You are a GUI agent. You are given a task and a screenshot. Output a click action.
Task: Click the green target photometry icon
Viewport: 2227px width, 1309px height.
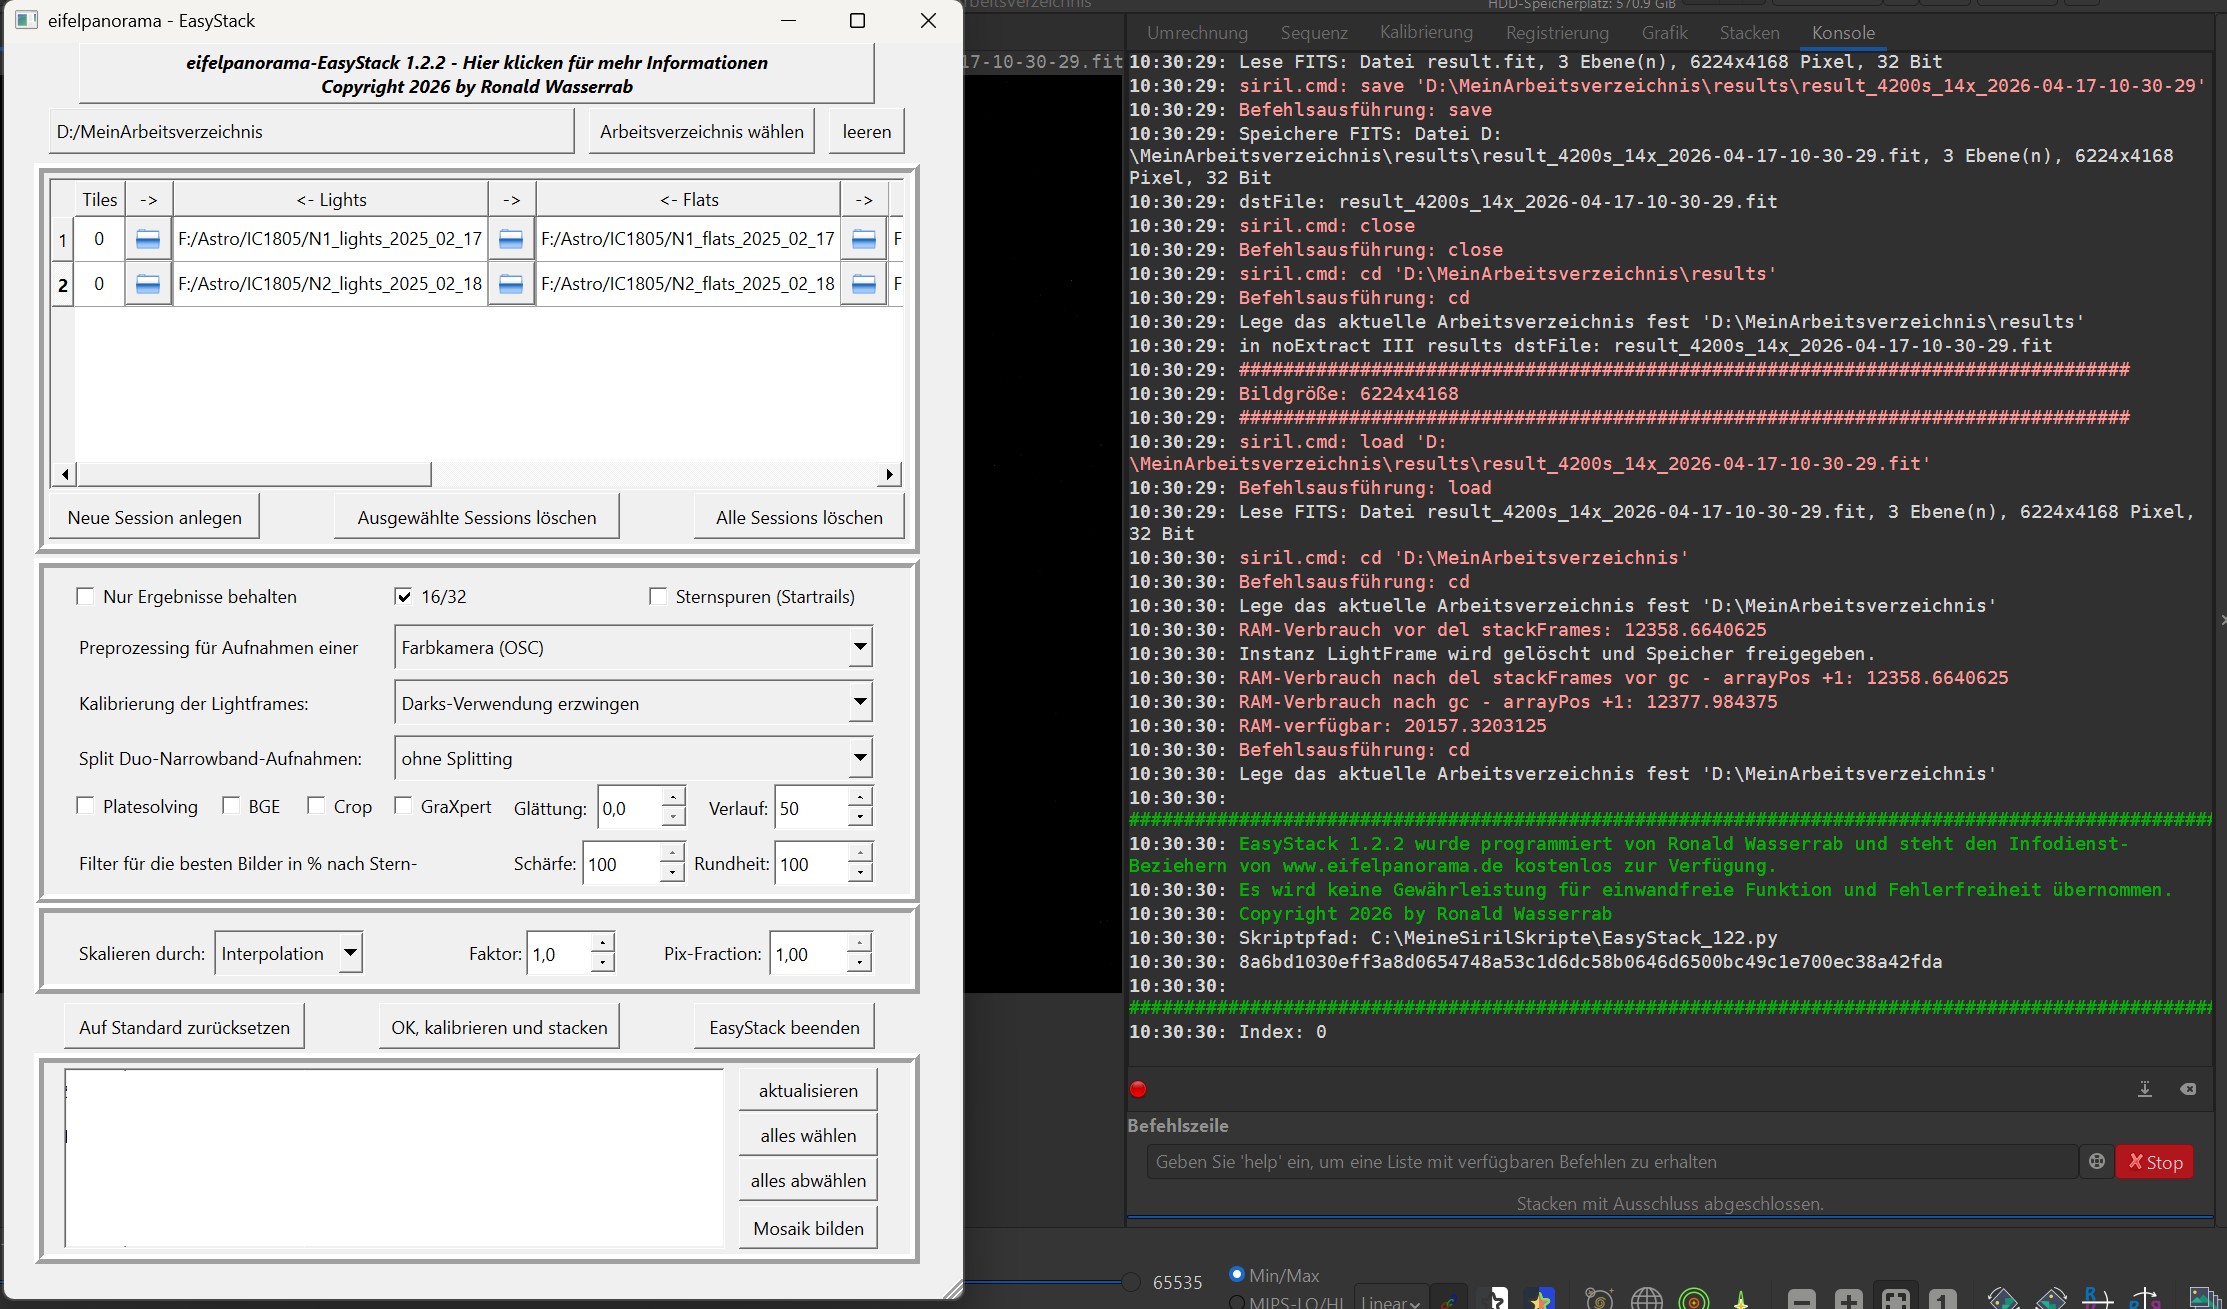(x=1694, y=1299)
